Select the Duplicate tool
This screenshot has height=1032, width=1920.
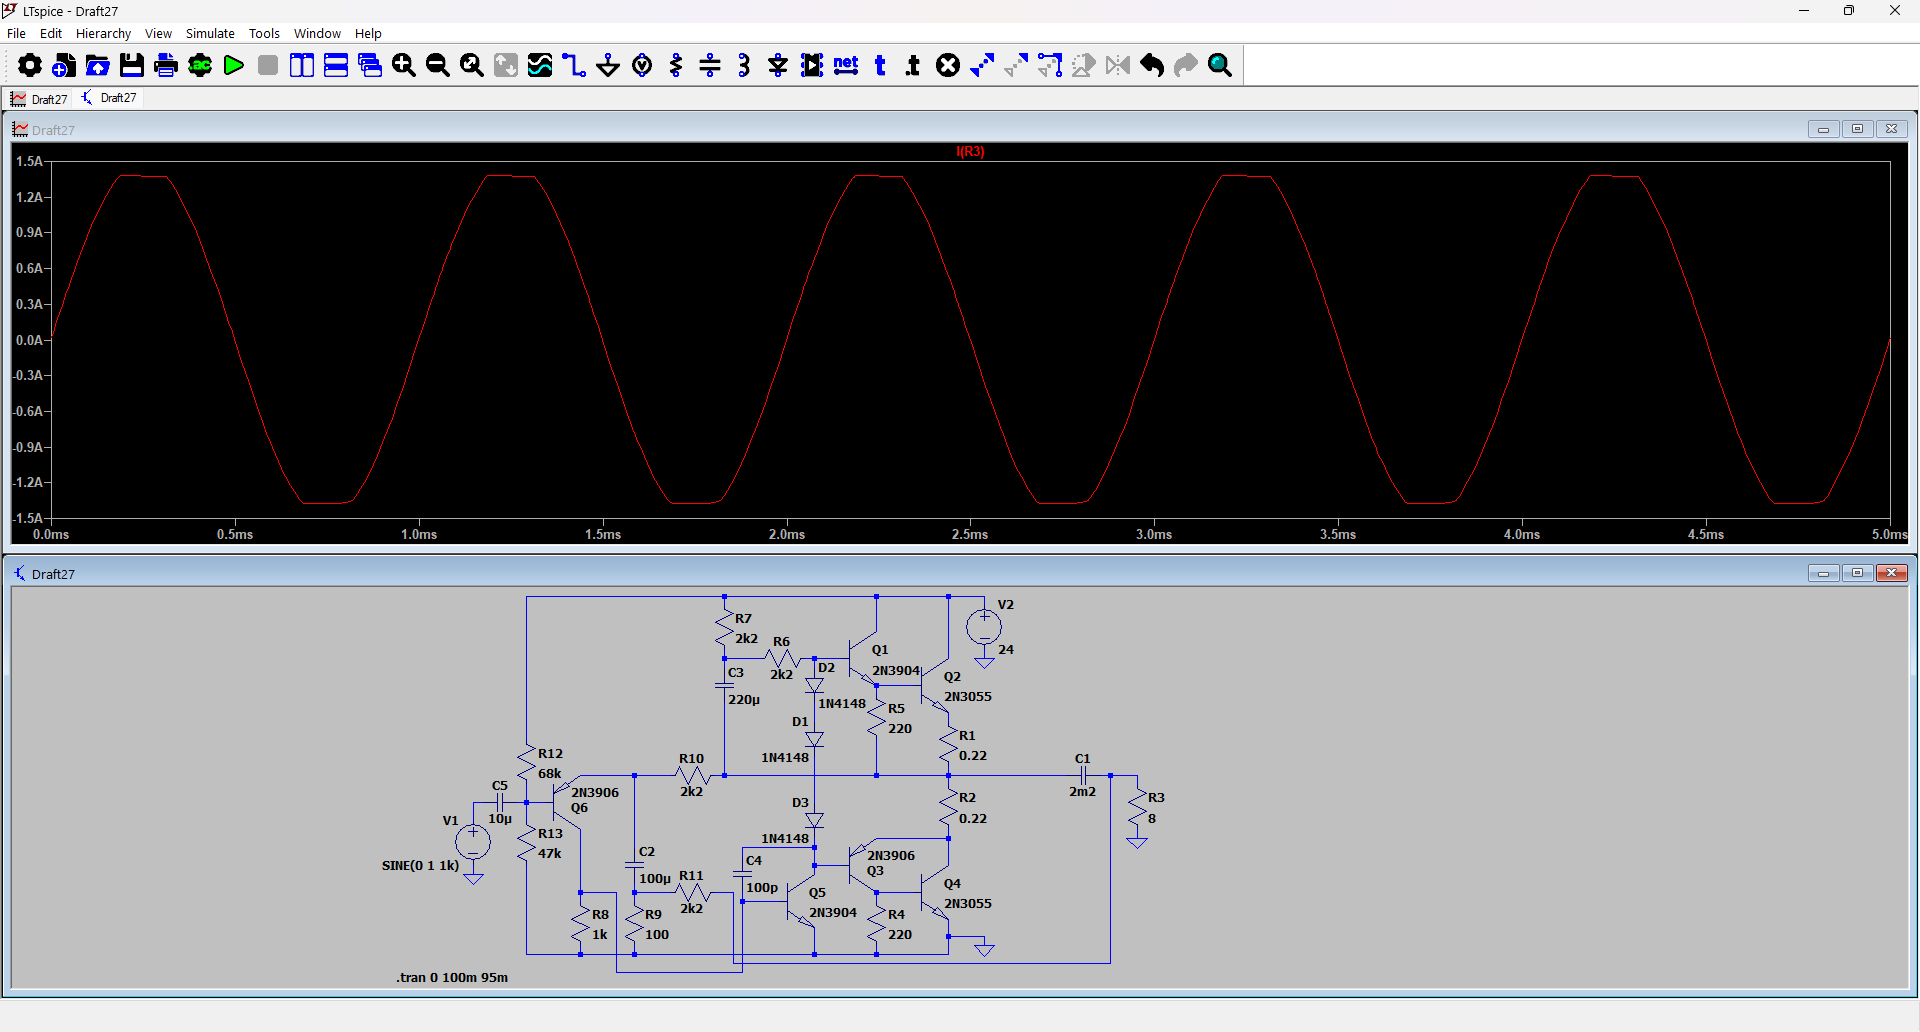click(x=982, y=66)
